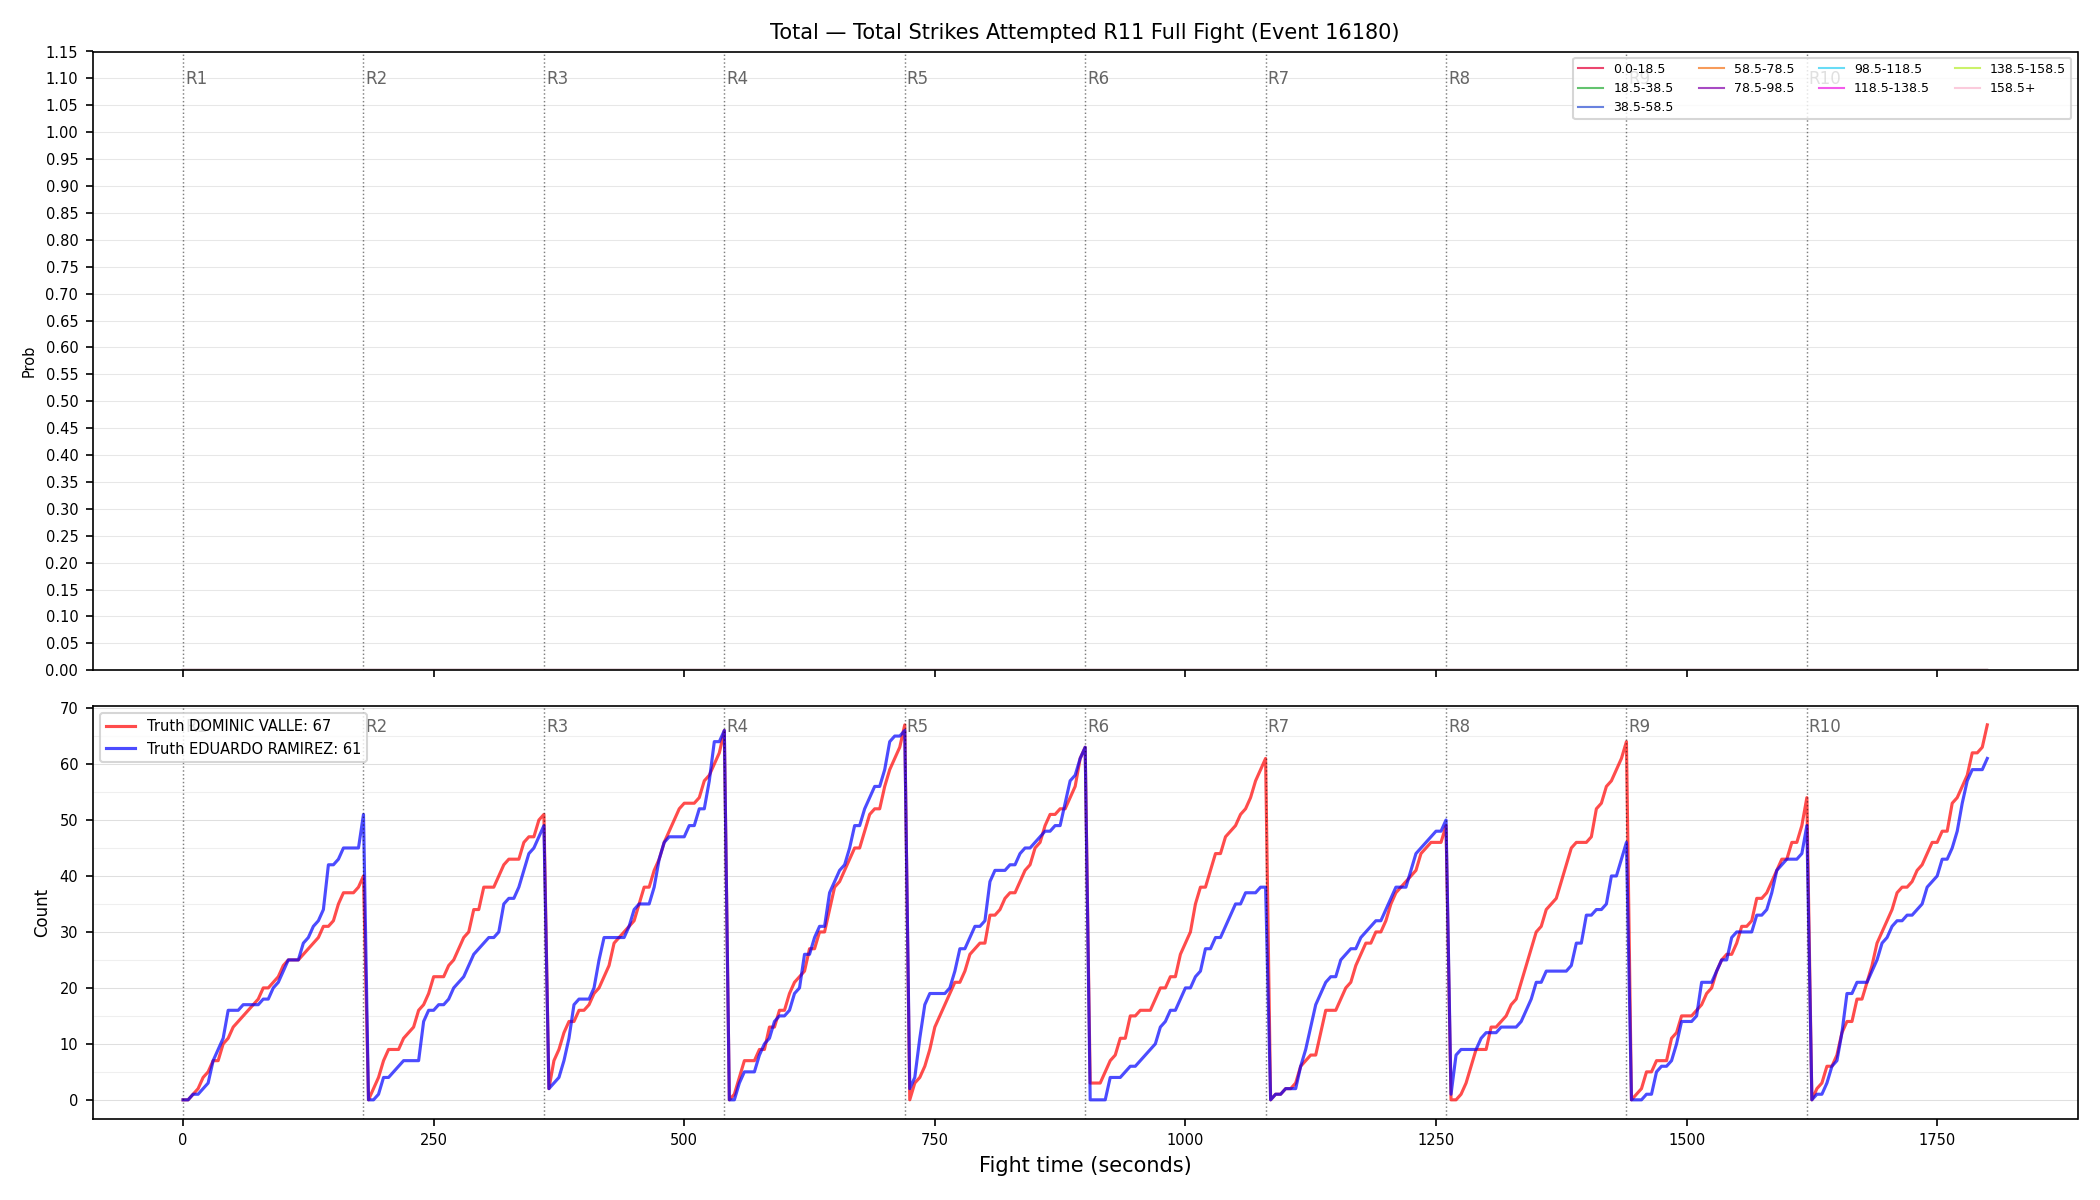
Task: Click the R3 round label in the Count chart
Action: (557, 726)
